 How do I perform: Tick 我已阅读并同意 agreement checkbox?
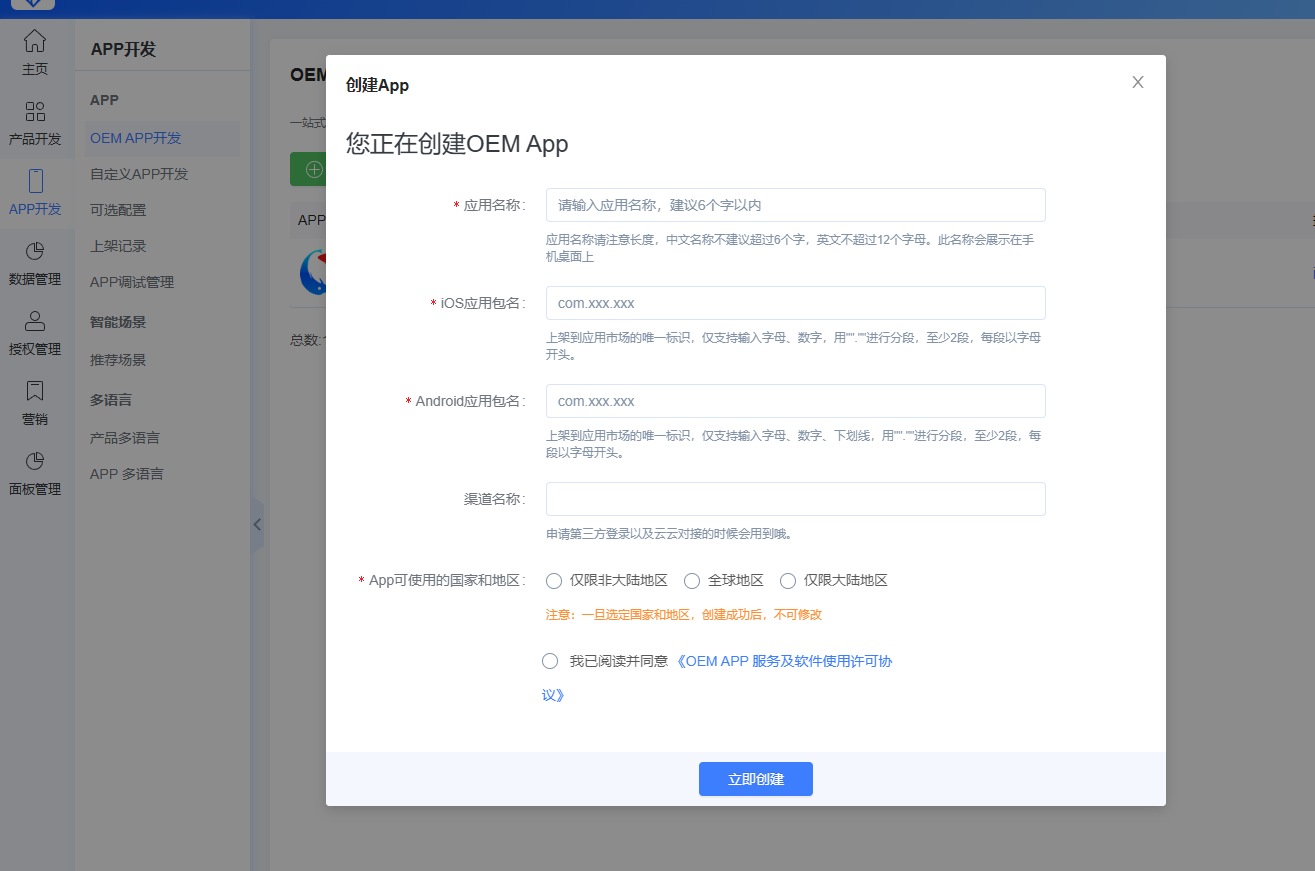550,661
